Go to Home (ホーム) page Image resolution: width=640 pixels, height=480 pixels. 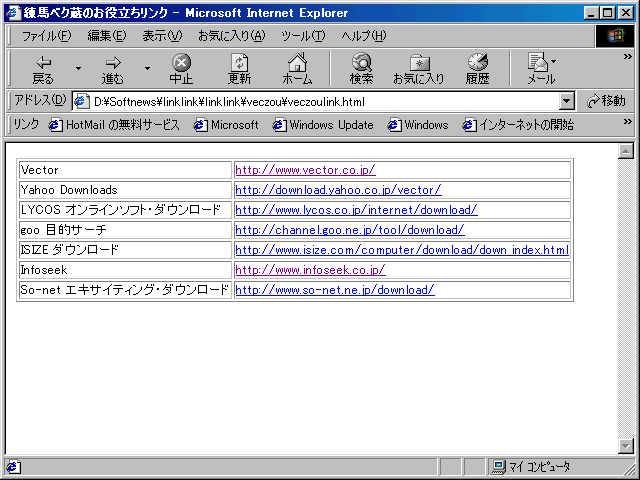coord(297,69)
